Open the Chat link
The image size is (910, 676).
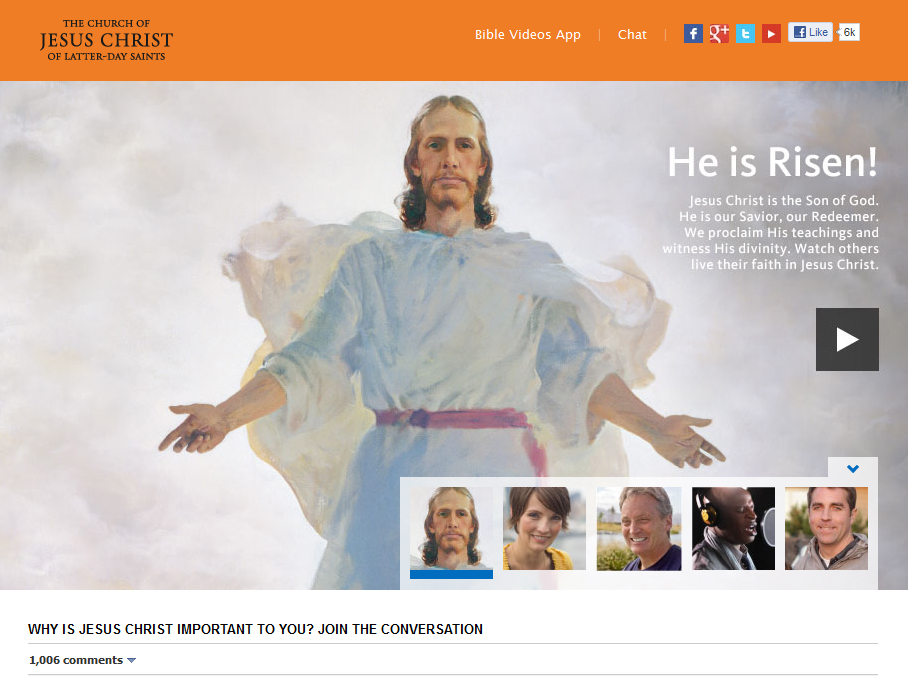coord(632,34)
